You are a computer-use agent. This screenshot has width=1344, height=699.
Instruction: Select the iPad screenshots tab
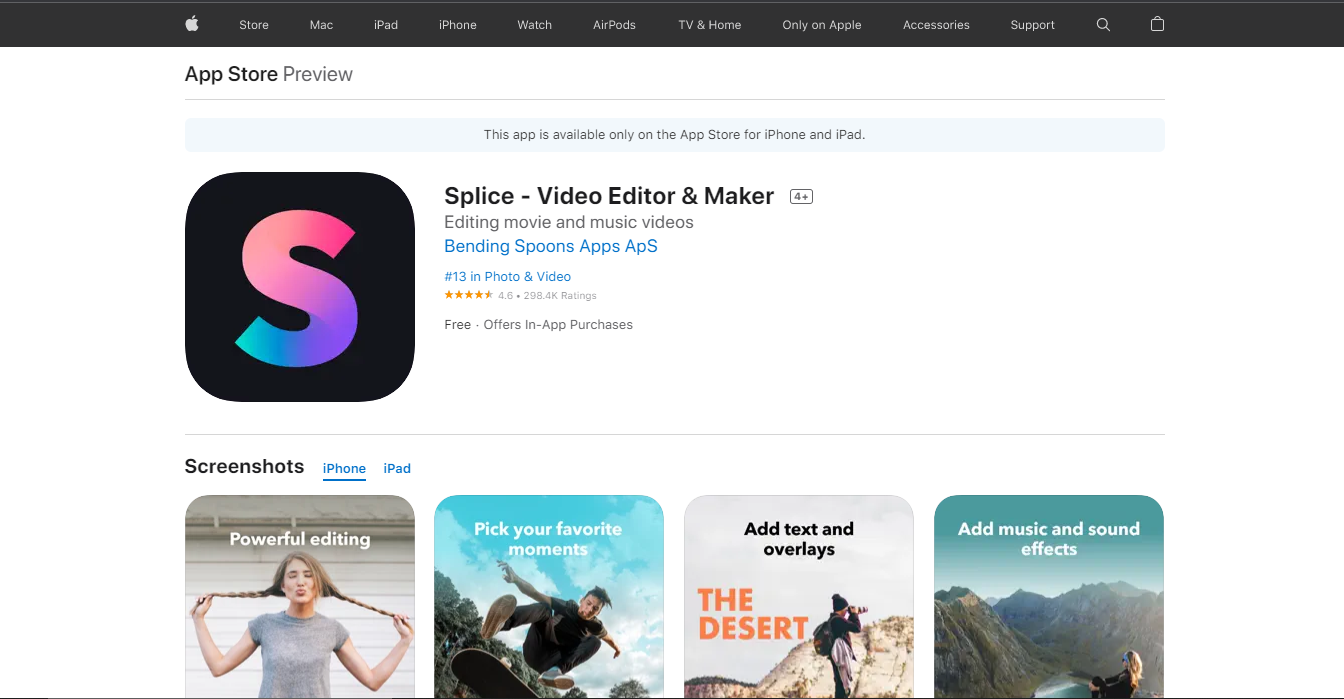pos(397,469)
